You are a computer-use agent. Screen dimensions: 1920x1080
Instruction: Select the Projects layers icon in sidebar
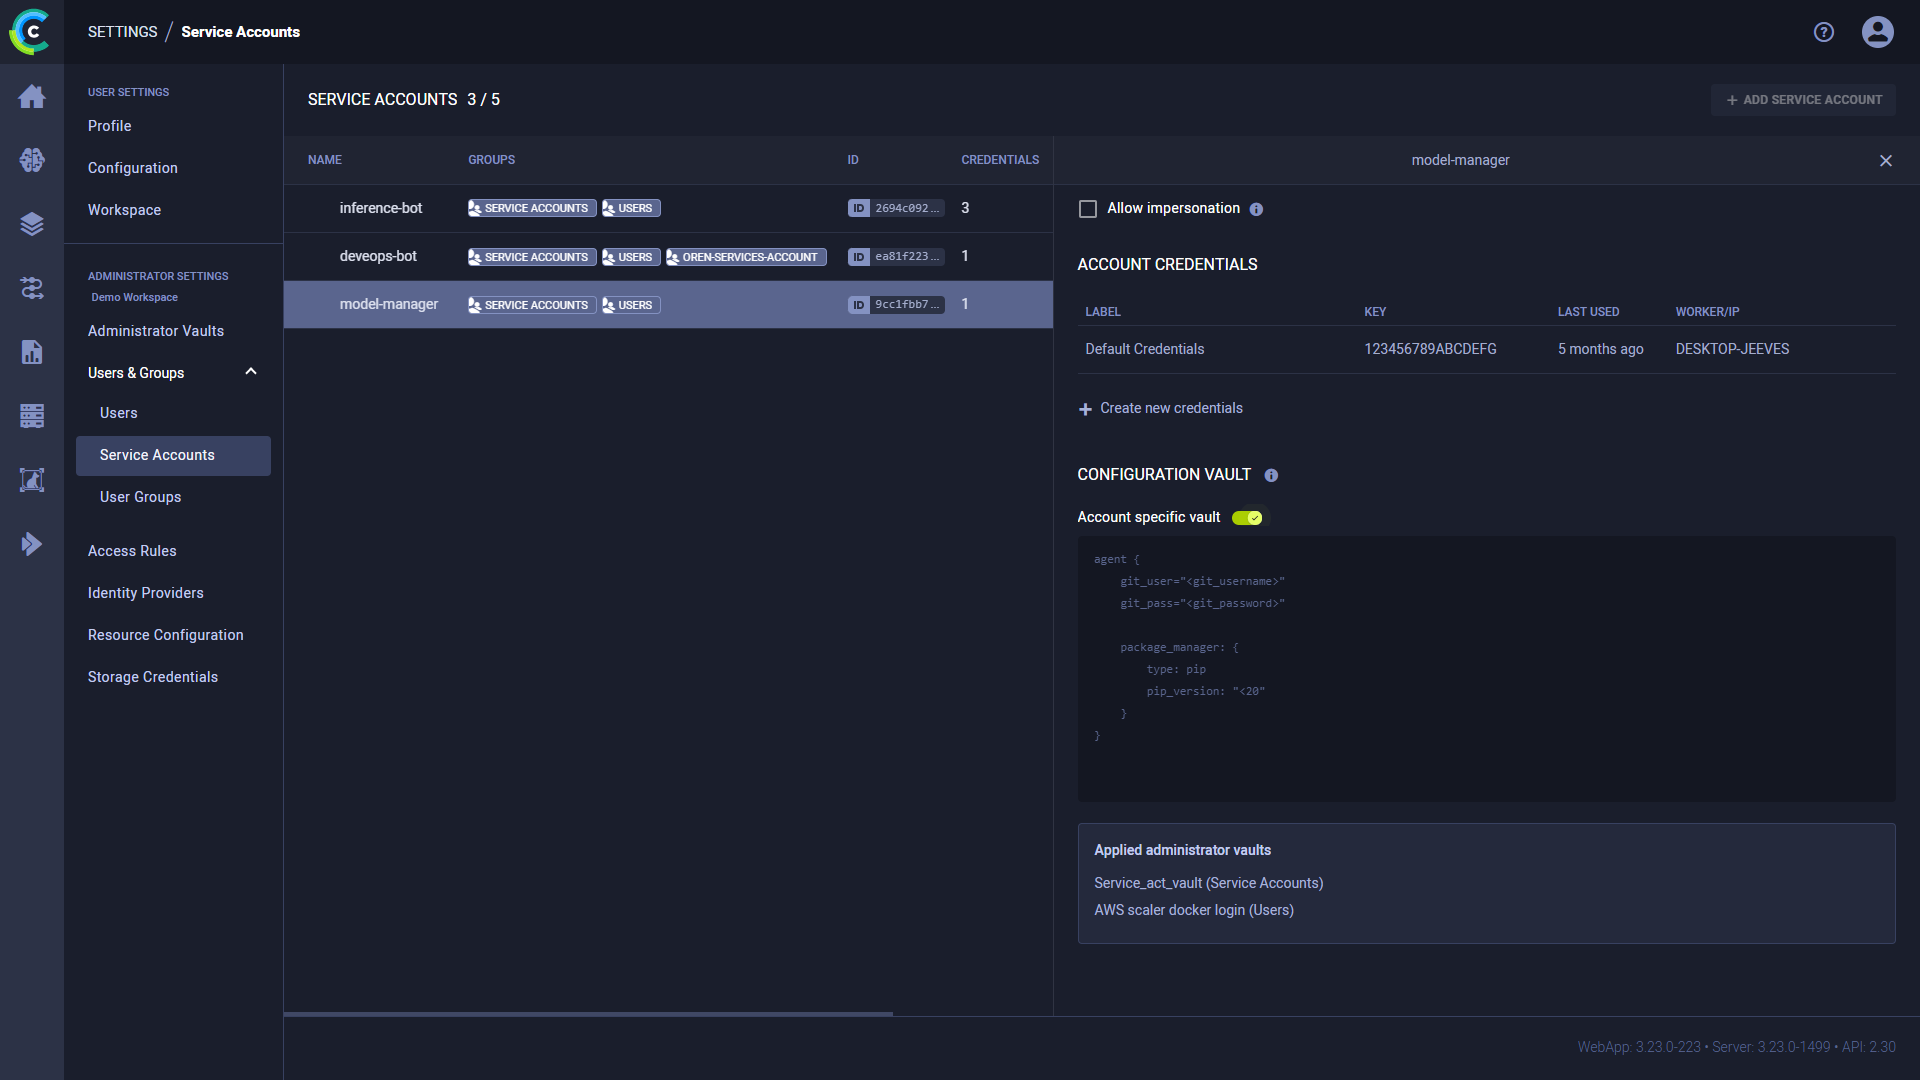[32, 224]
